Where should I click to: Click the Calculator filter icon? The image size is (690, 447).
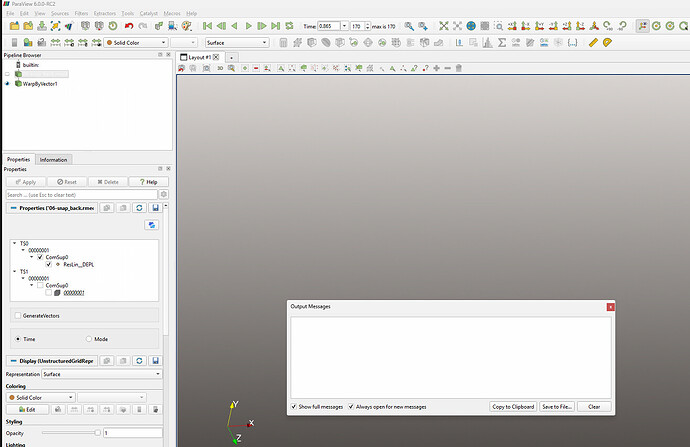(283, 43)
